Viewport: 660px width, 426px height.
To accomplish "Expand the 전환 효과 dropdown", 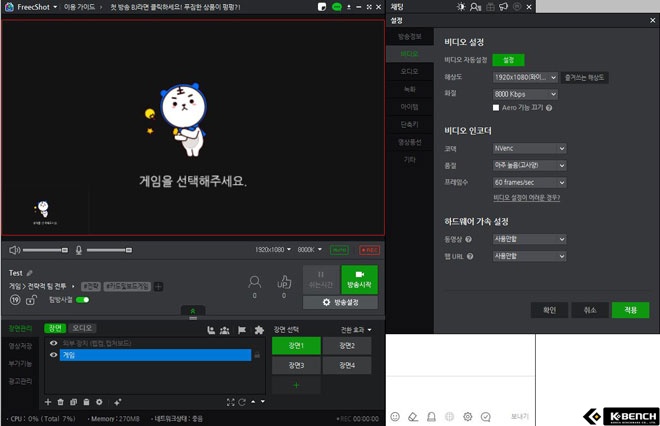I will pyautogui.click(x=356, y=330).
